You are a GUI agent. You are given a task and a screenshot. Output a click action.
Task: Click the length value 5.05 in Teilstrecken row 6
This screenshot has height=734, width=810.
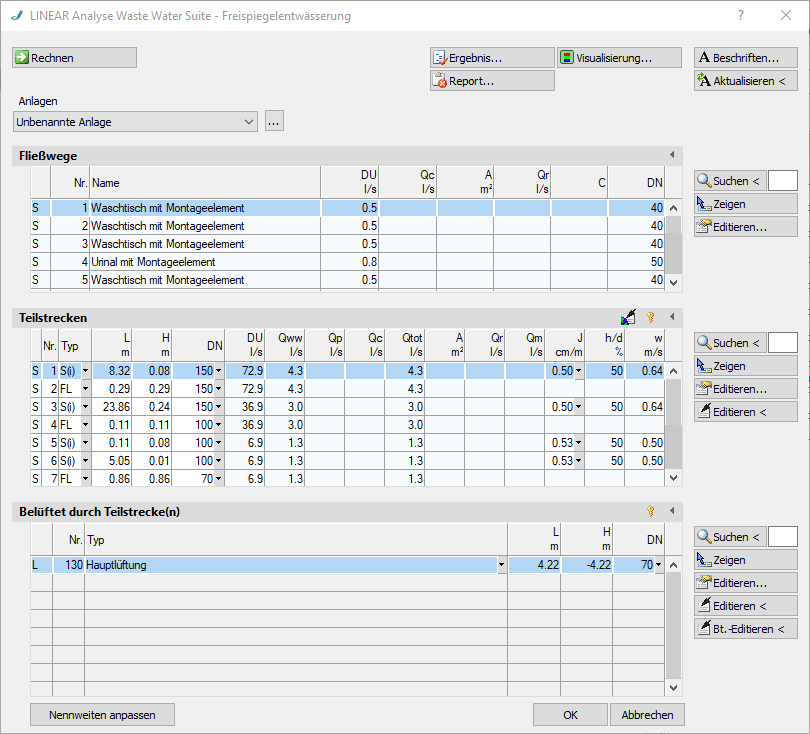[x=112, y=461]
